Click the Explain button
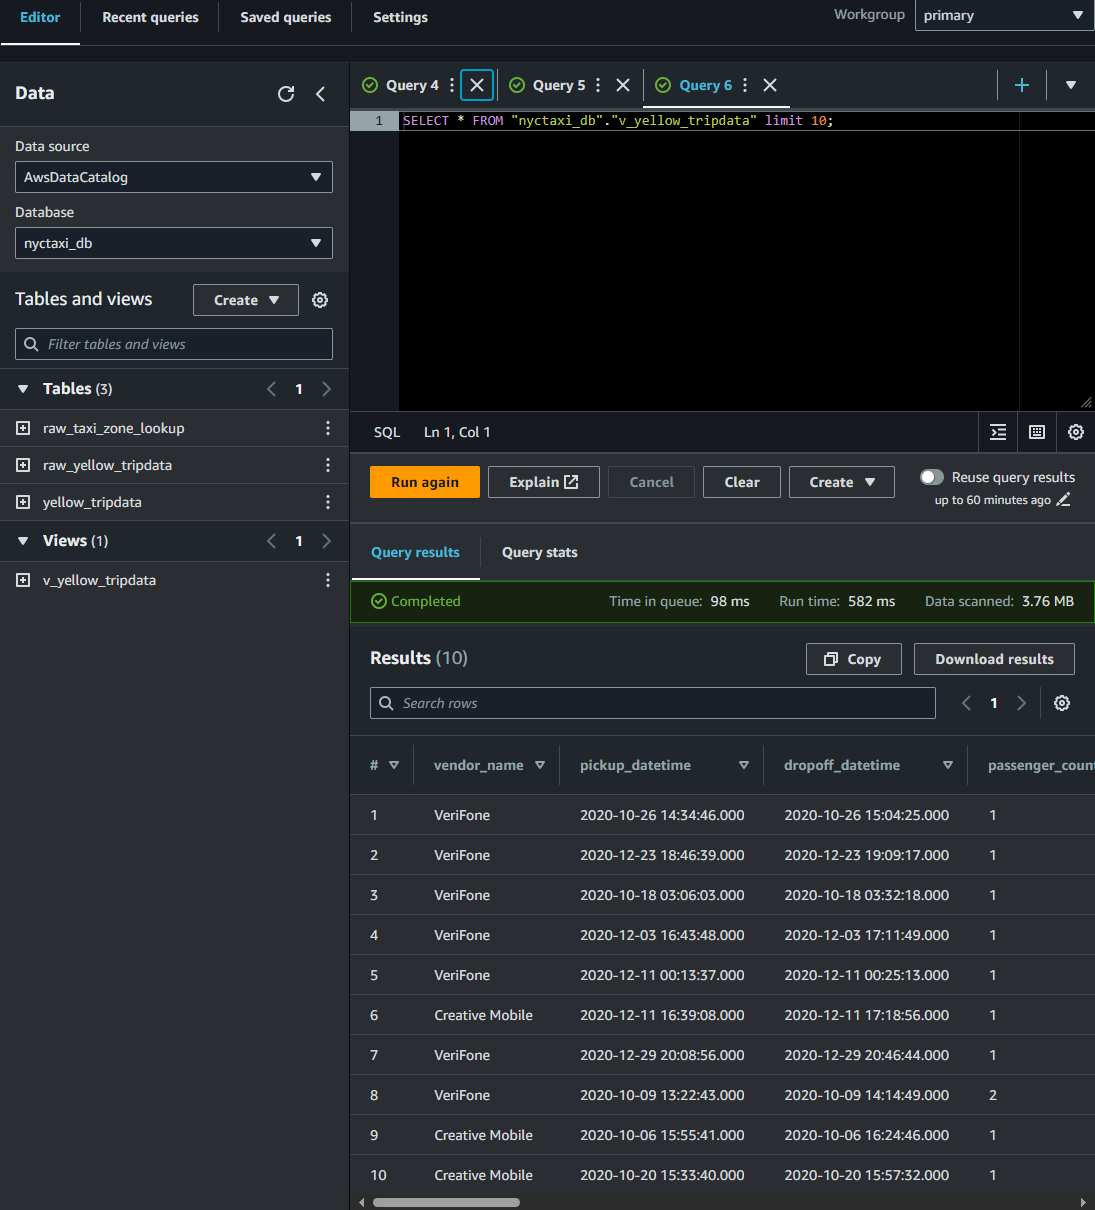Viewport: 1095px width, 1210px height. pyautogui.click(x=544, y=482)
